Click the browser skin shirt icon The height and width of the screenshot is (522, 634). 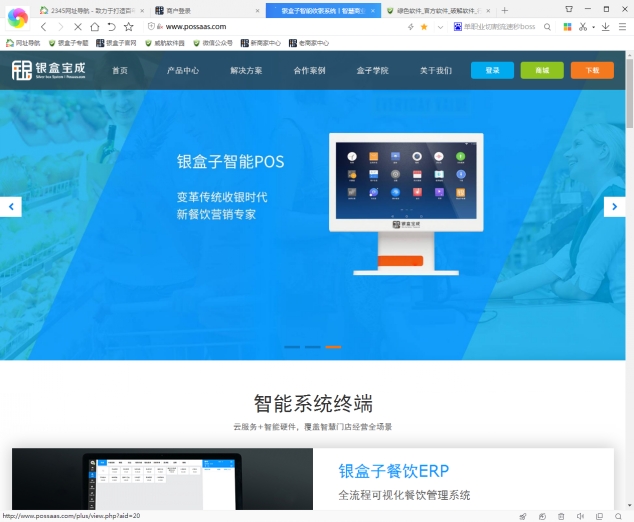[569, 9]
